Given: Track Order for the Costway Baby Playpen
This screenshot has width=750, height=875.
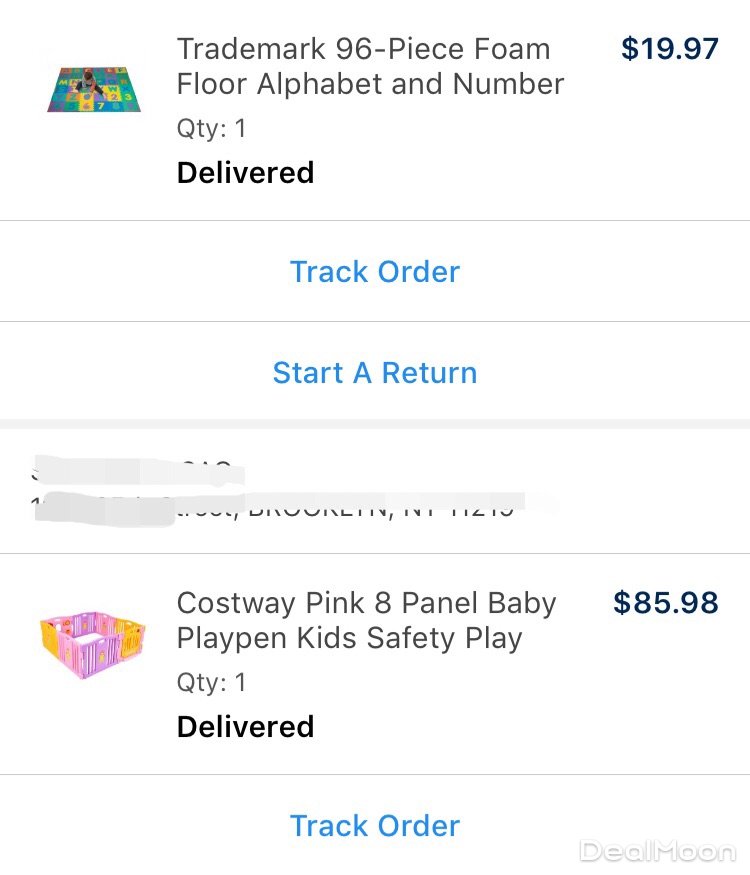Looking at the screenshot, I should point(375,826).
